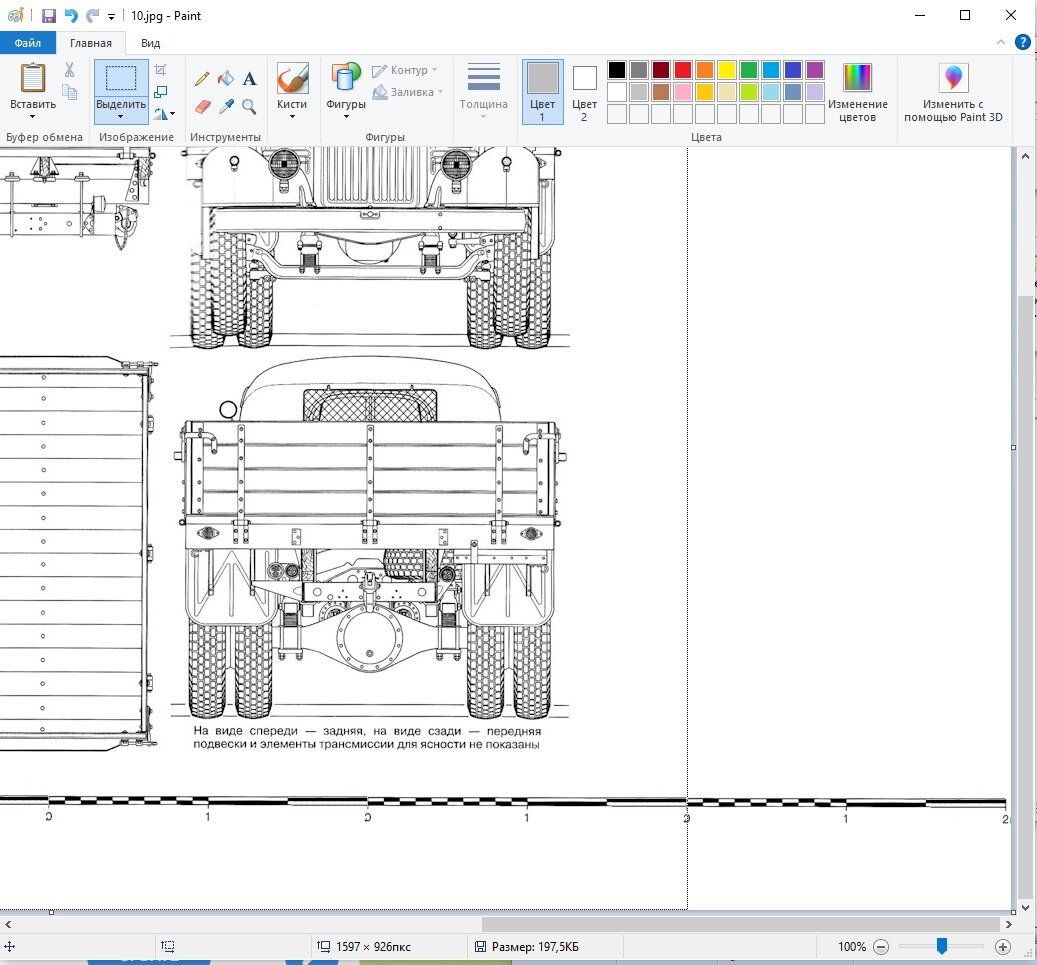Click the zoom slider thumb

[x=942, y=946]
